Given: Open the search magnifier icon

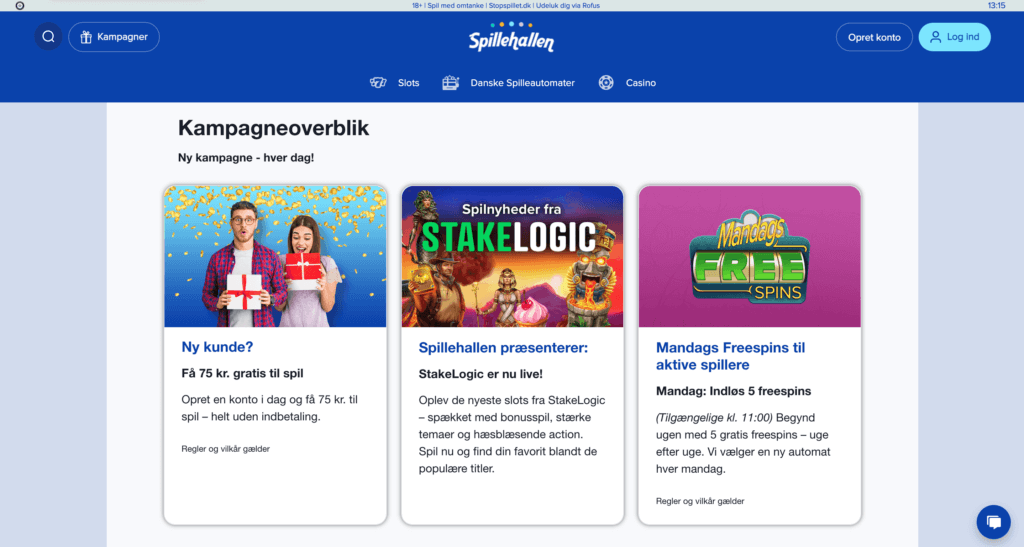Looking at the screenshot, I should [x=48, y=37].
